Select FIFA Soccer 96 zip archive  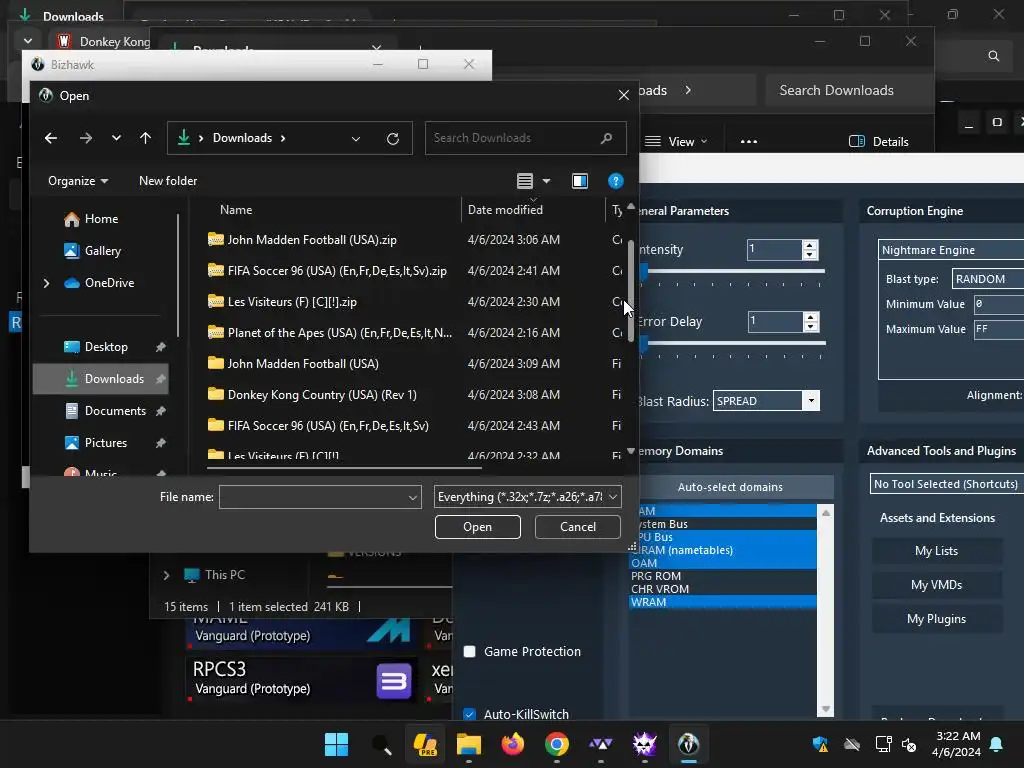(x=337, y=270)
